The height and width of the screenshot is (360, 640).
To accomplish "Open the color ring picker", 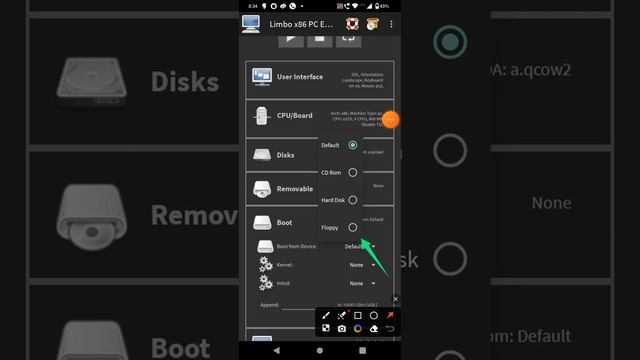I will 358,329.
